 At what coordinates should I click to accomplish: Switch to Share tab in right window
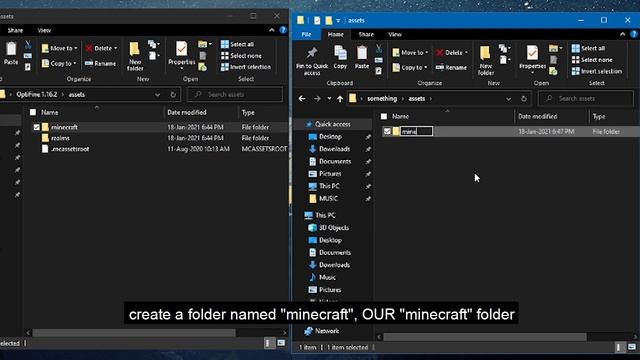pyautogui.click(x=366, y=35)
